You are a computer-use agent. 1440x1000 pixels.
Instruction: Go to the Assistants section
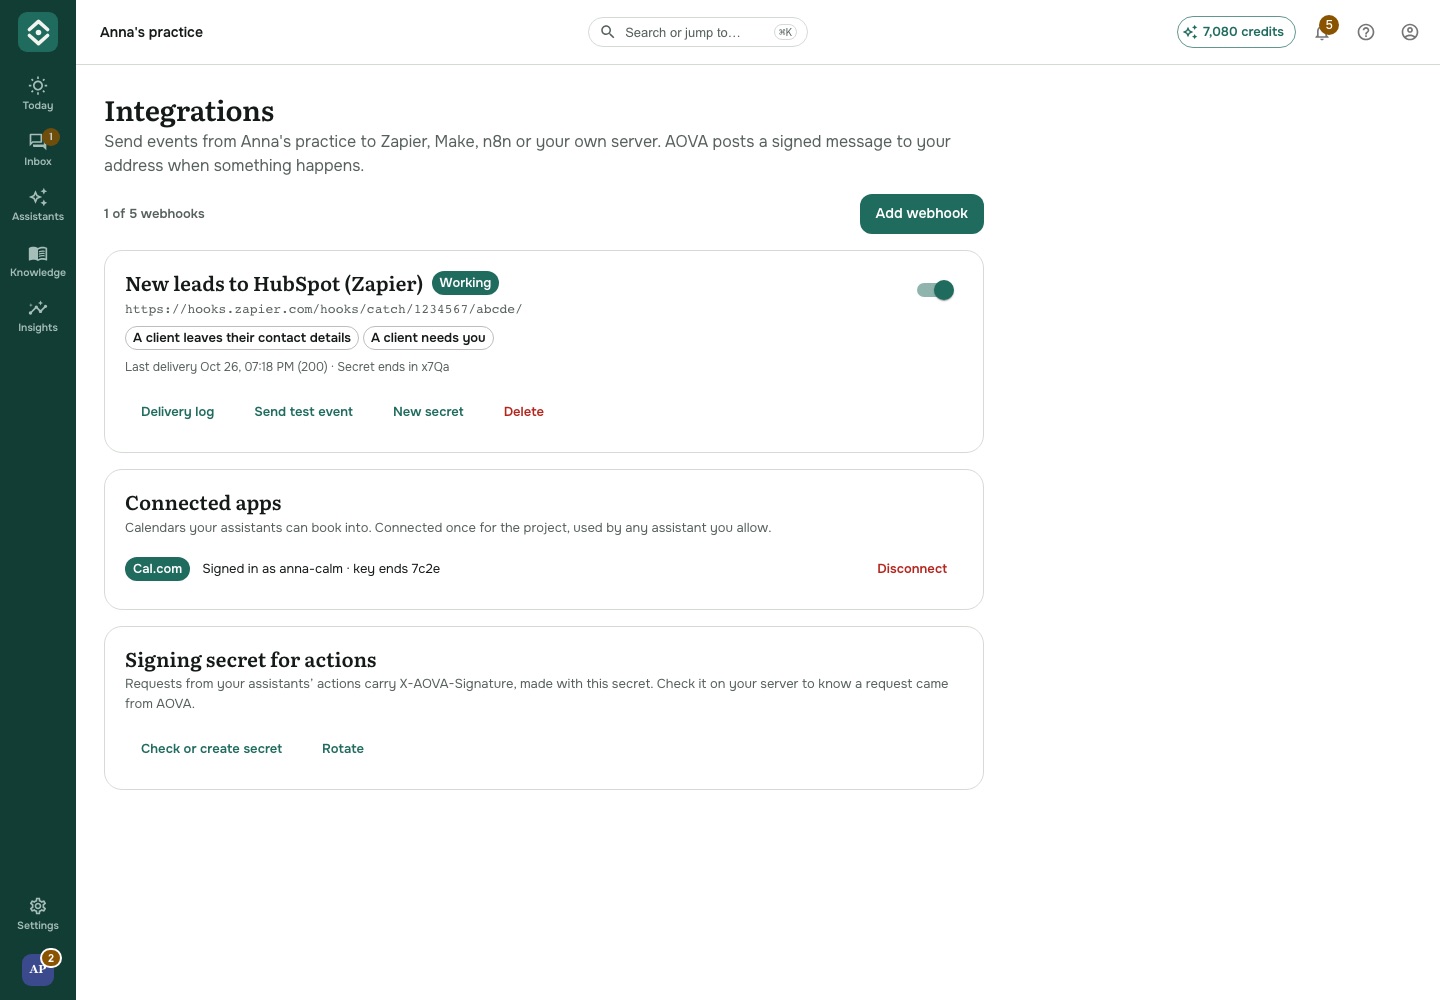(x=38, y=204)
